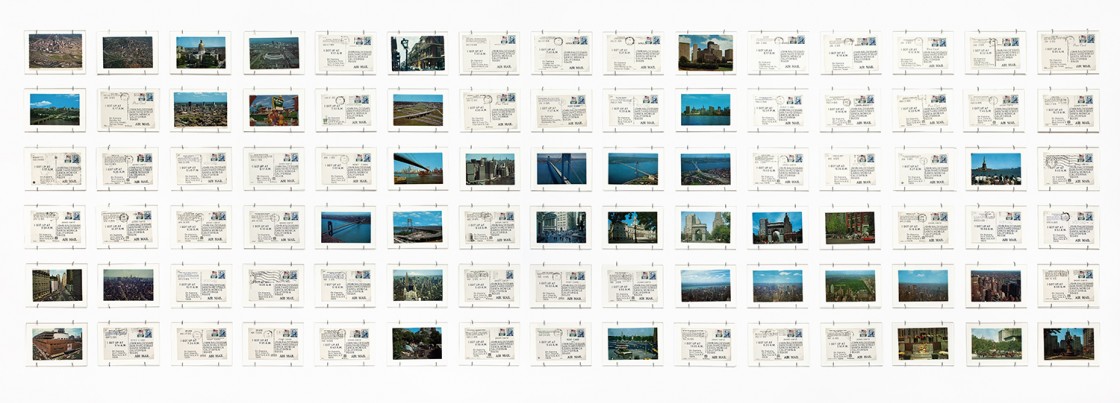The height and width of the screenshot is (403, 1120).
Task: Open the cathedral spires among skyscrapers postcard
Action: click(418, 286)
